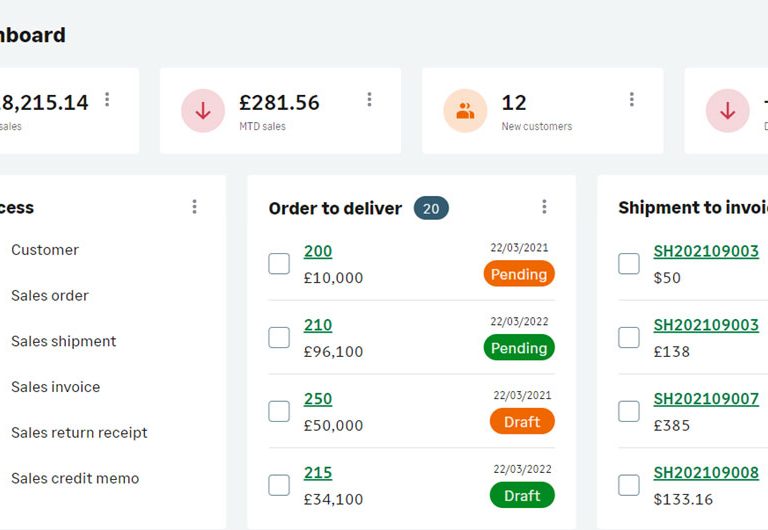Image resolution: width=768 pixels, height=530 pixels.
Task: Open kebab menu beside 8,215.14 sales card
Action: pos(107,99)
